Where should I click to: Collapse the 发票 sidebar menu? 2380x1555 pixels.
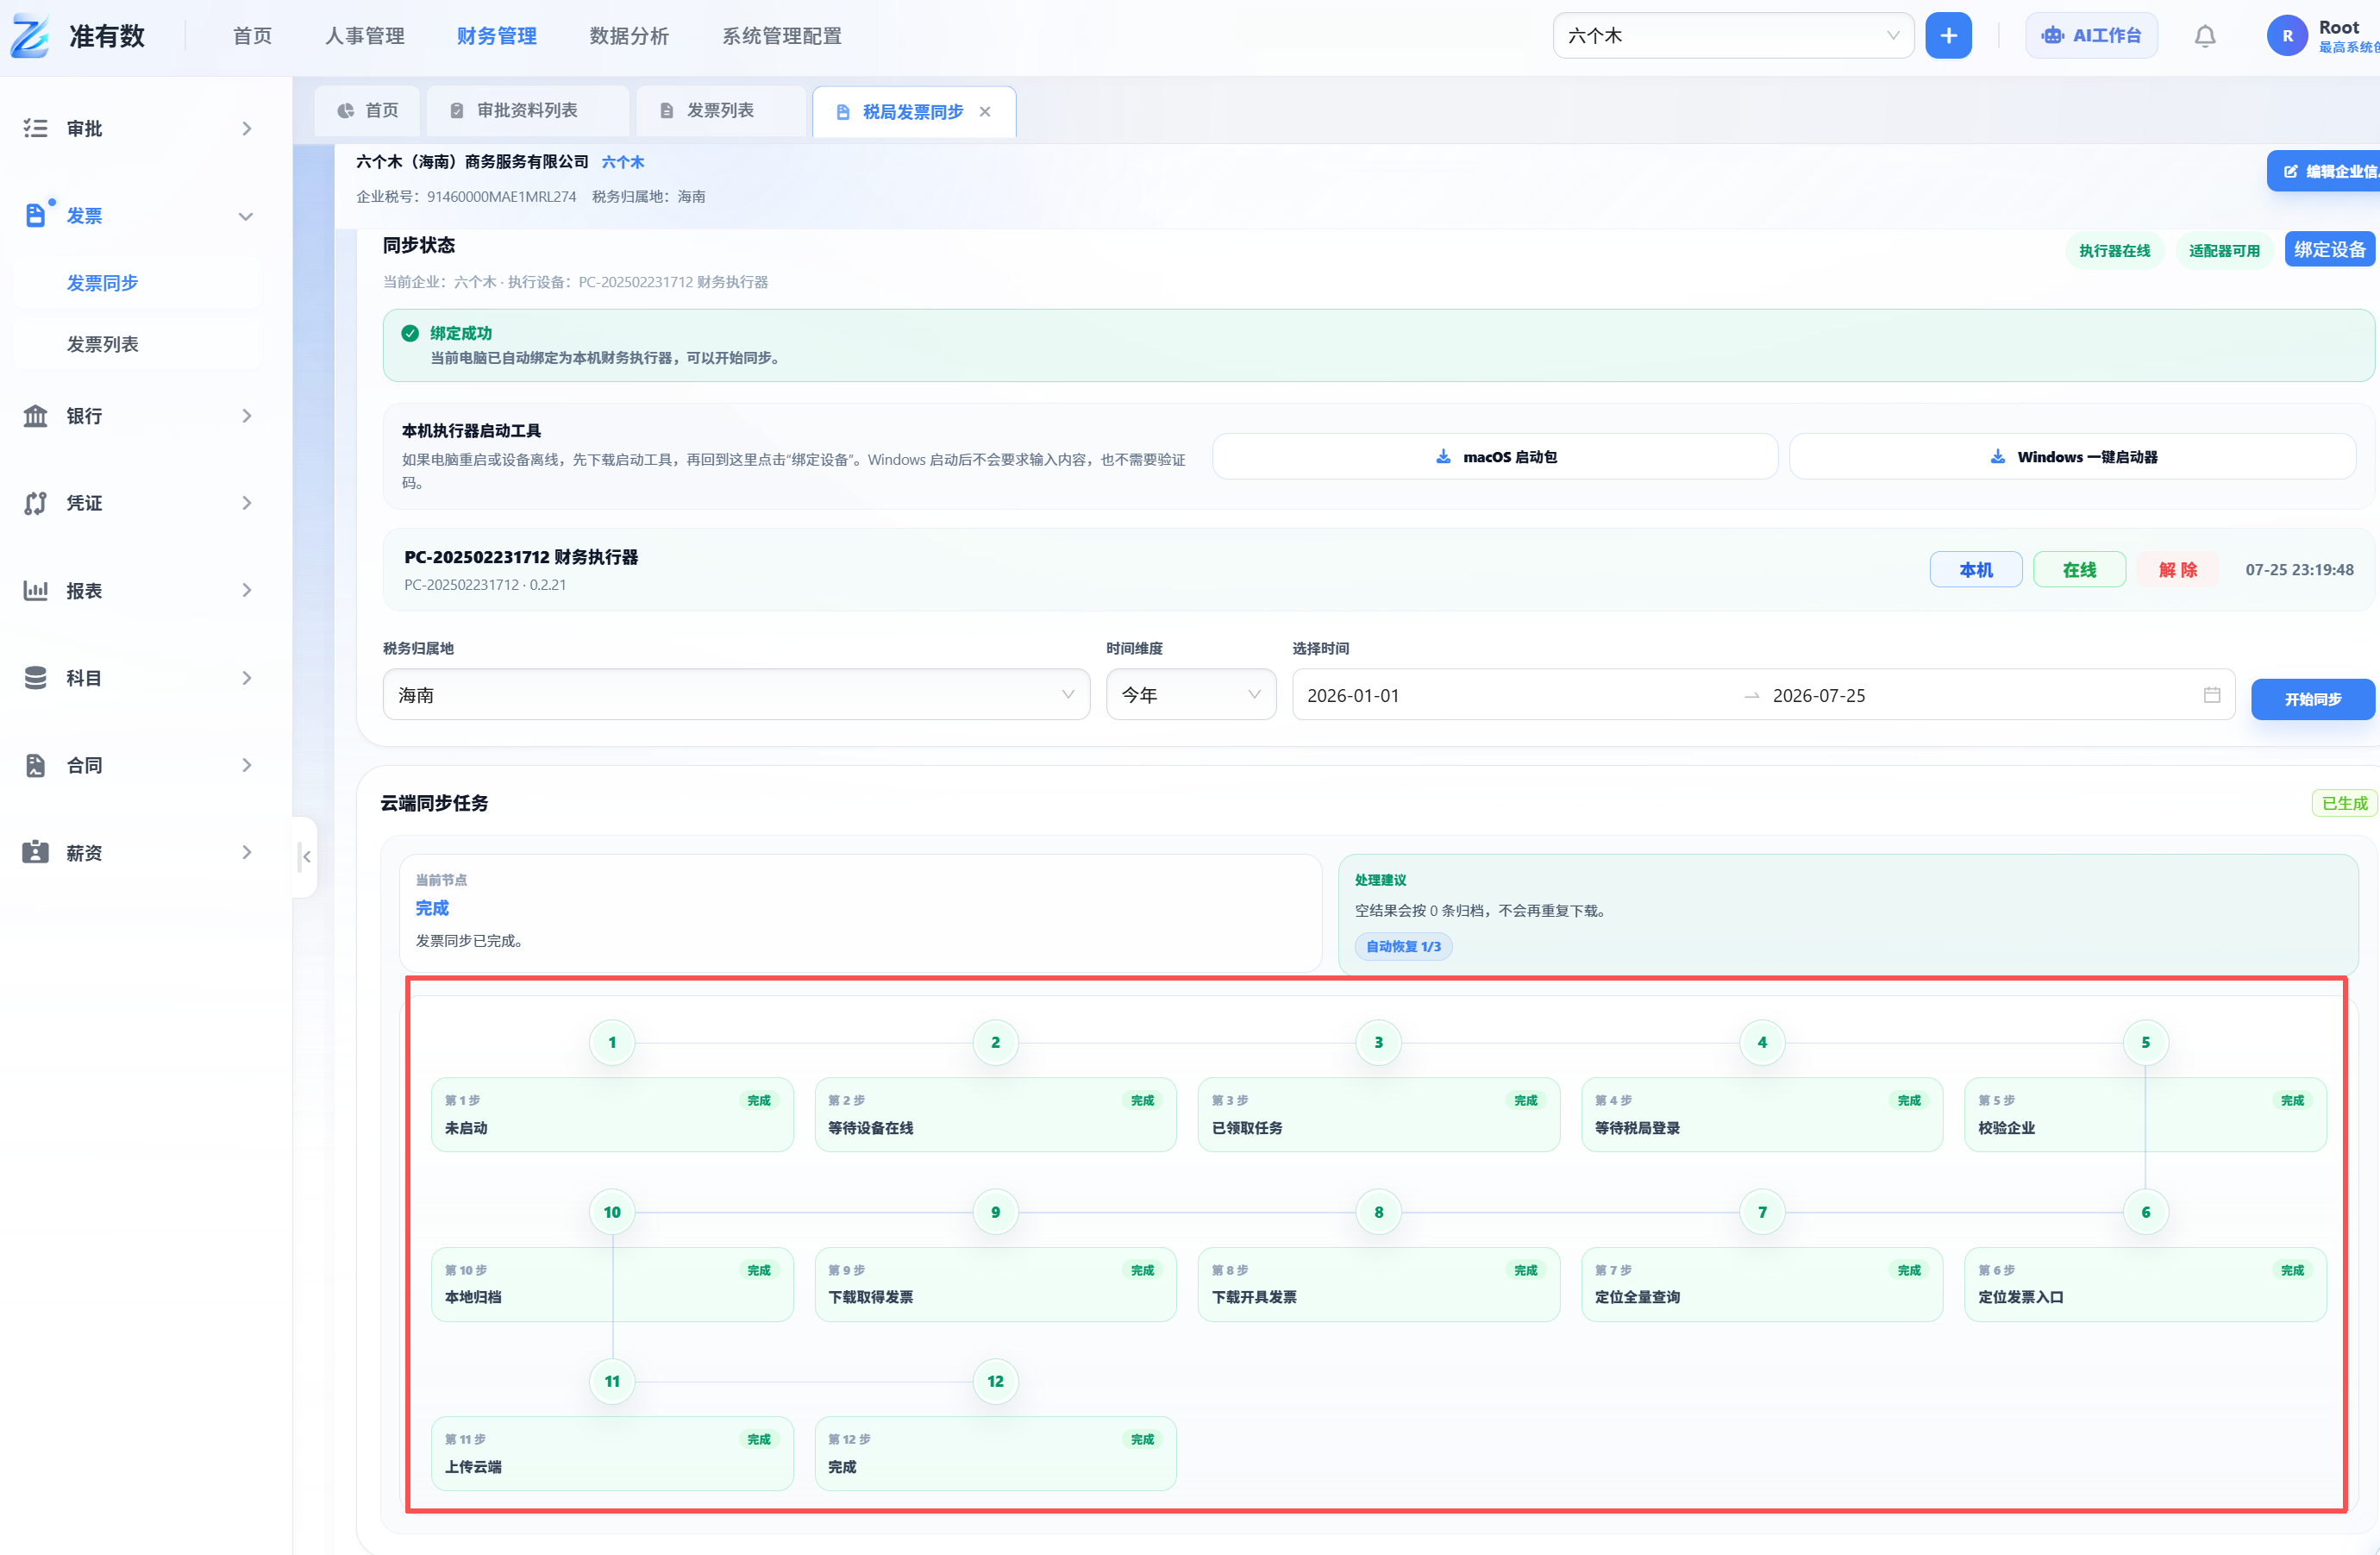coord(246,216)
